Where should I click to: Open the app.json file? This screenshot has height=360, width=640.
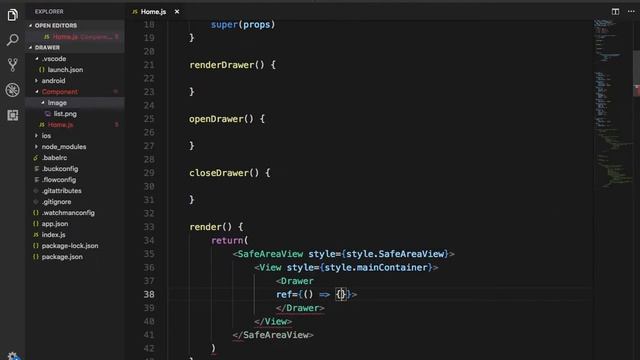point(76,224)
